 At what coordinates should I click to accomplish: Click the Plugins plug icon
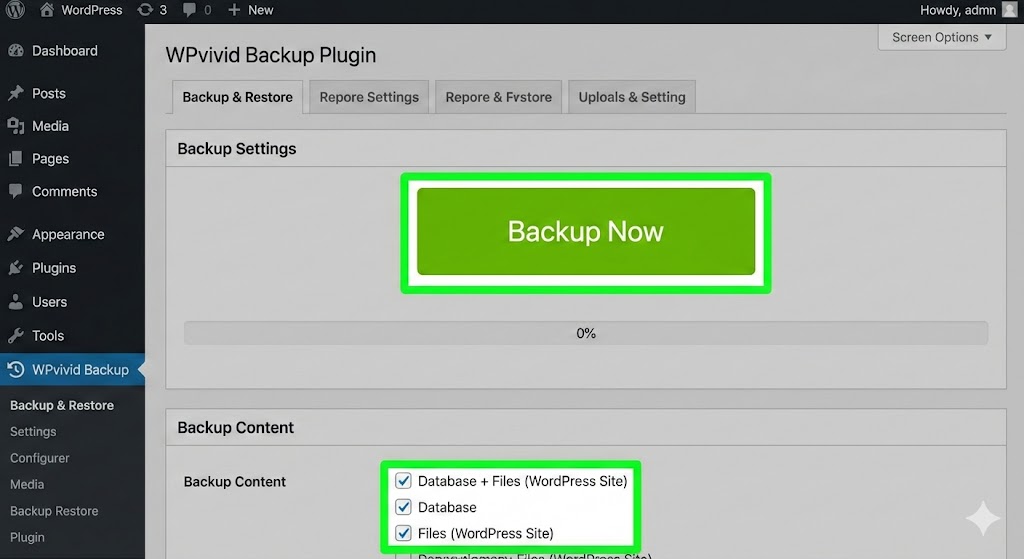(x=15, y=268)
